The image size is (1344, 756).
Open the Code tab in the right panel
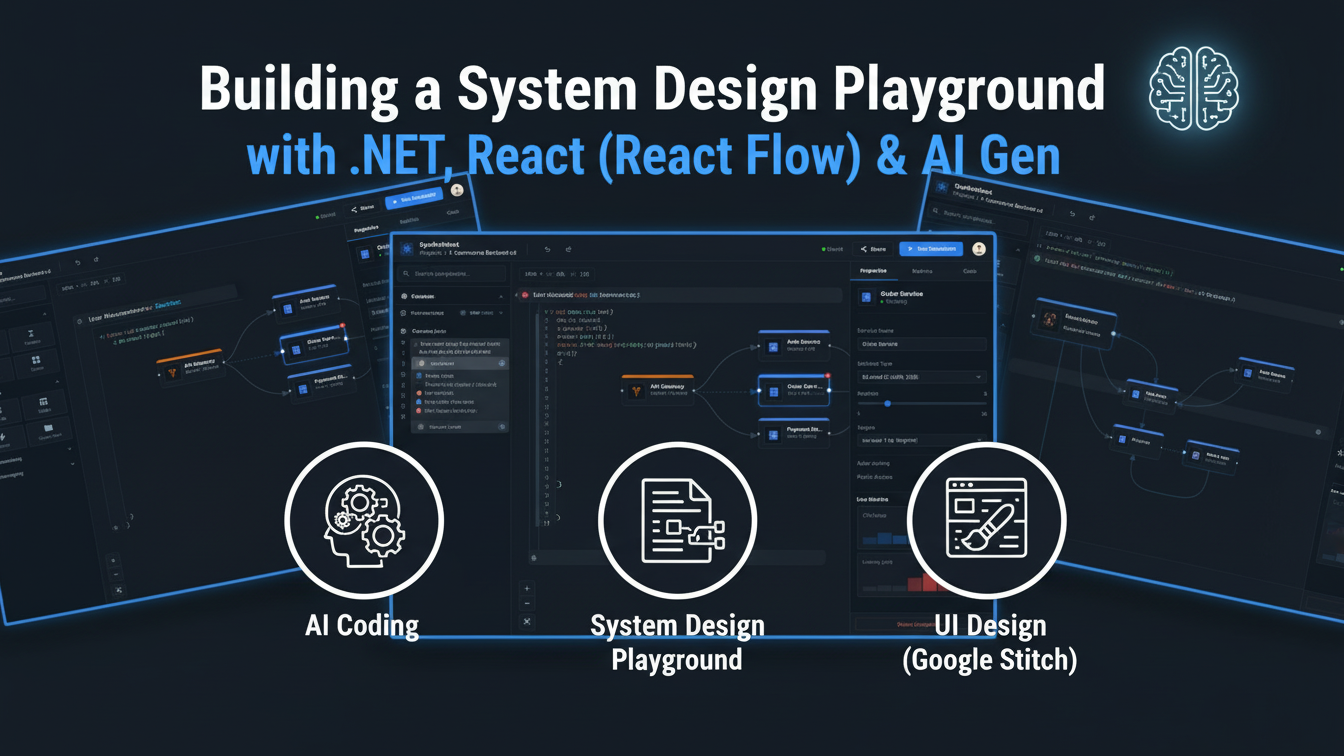click(x=969, y=270)
